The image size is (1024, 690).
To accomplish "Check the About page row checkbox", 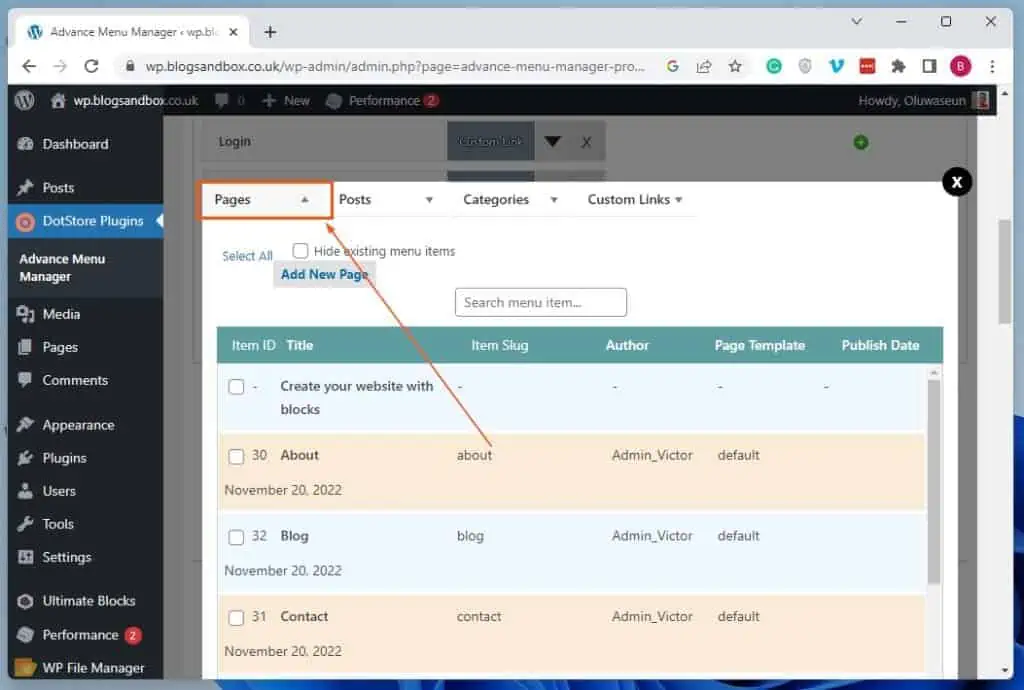I will pos(237,456).
